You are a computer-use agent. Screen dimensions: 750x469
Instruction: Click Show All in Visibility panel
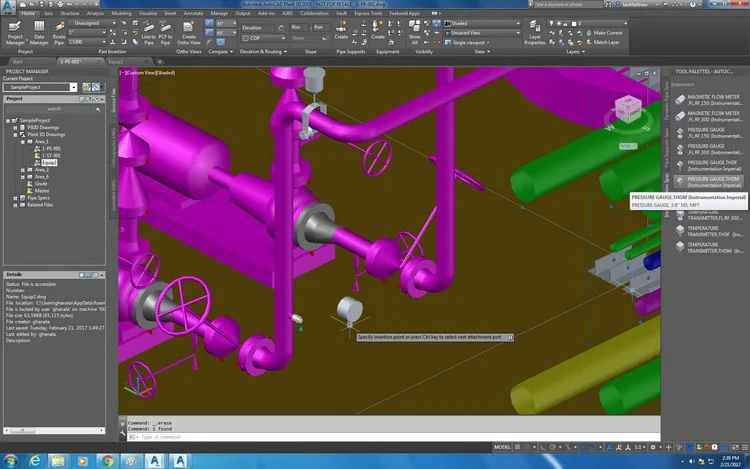point(414,32)
